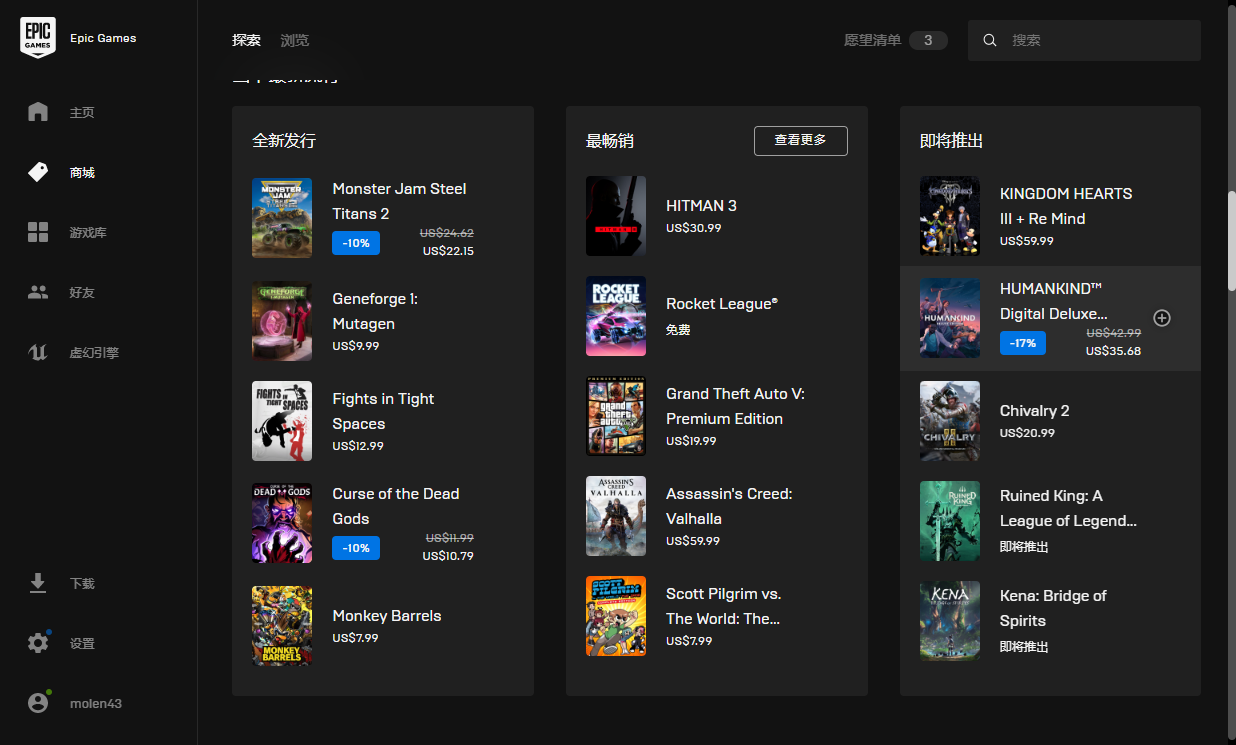The width and height of the screenshot is (1236, 745).
Task: Click the US$35.68 HUMANKIND price
Action: [x=1113, y=351]
